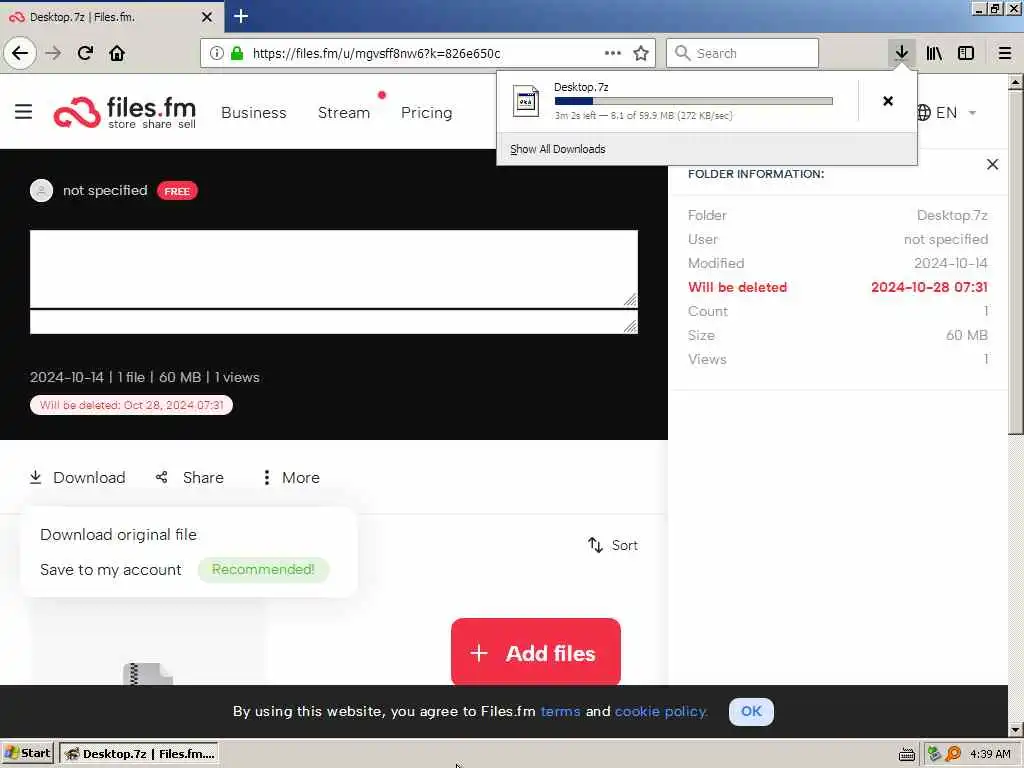Image resolution: width=1024 pixels, height=768 pixels.
Task: Open the Windows Start menu
Action: click(27, 754)
